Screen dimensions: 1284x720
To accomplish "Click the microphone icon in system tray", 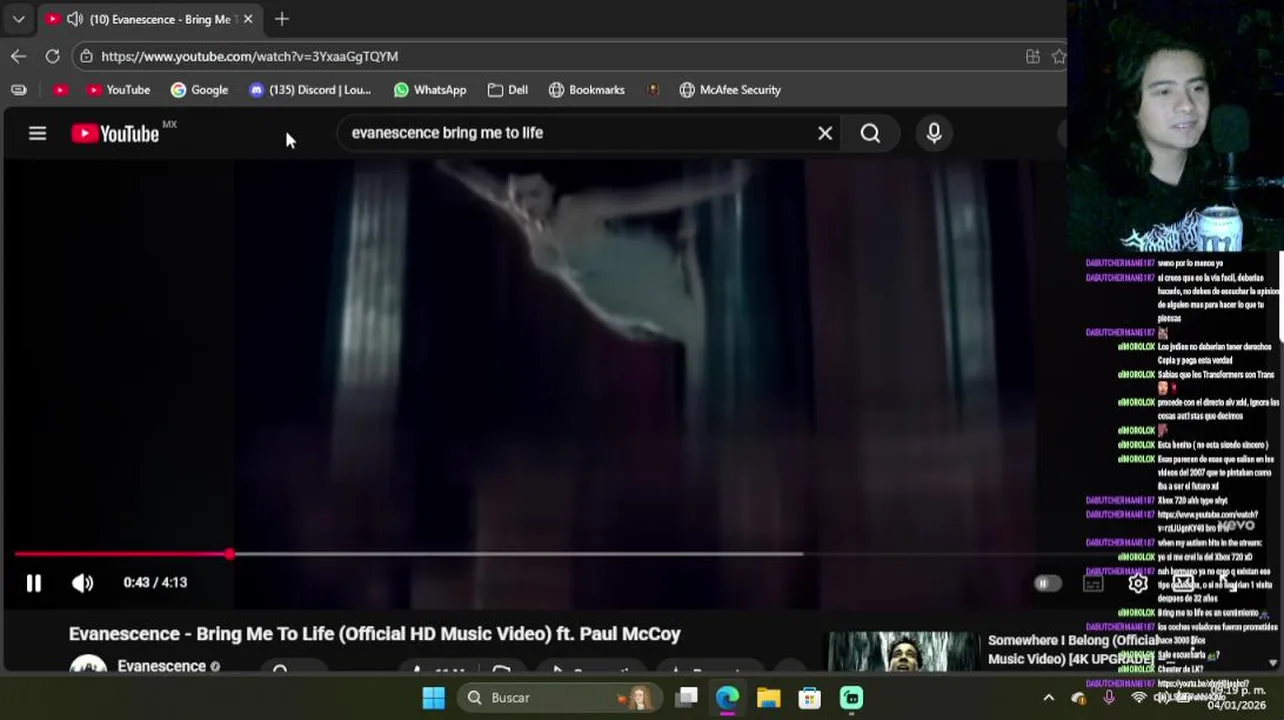I will [x=1109, y=697].
